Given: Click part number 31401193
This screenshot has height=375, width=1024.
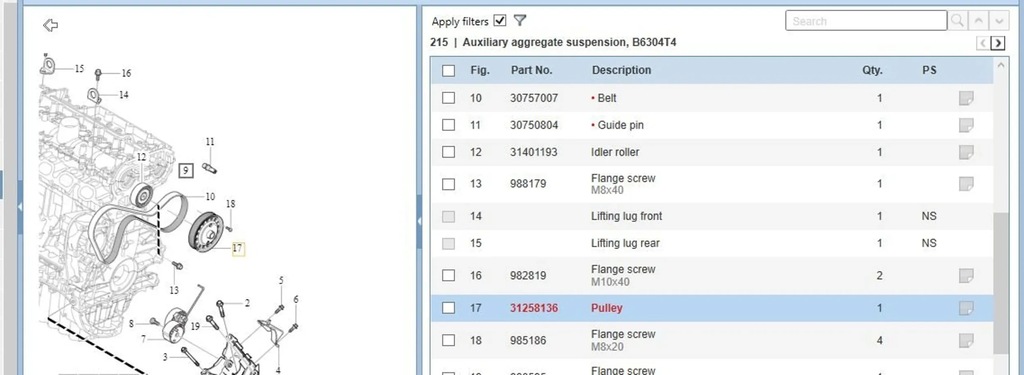Looking at the screenshot, I should tap(534, 152).
